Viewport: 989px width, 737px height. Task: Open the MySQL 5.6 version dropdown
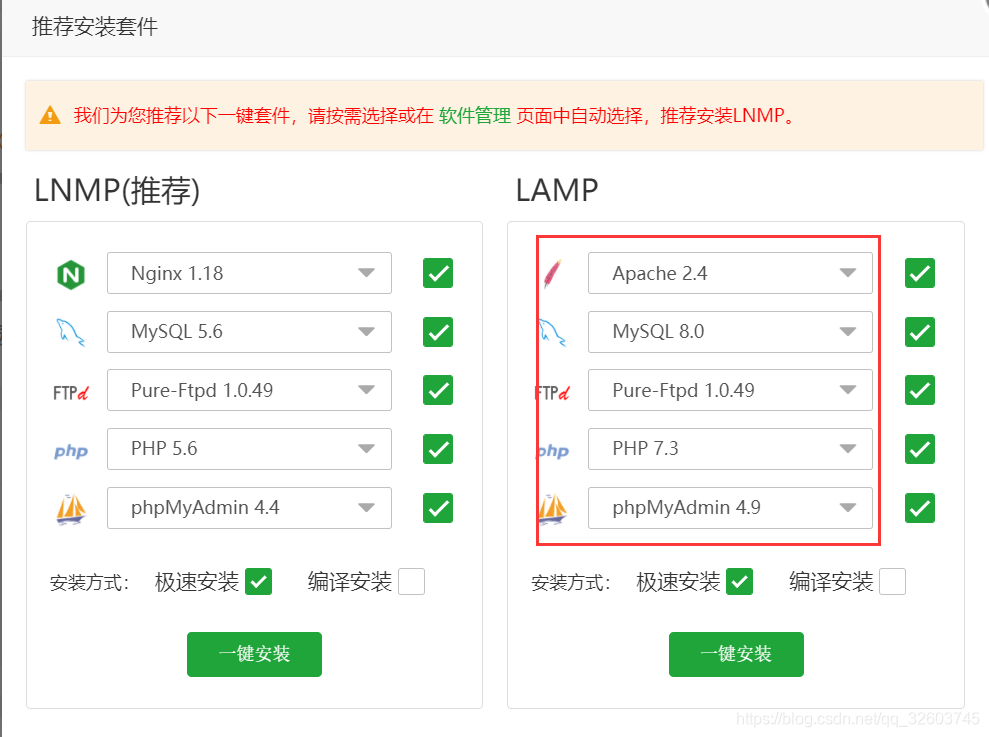(x=249, y=332)
